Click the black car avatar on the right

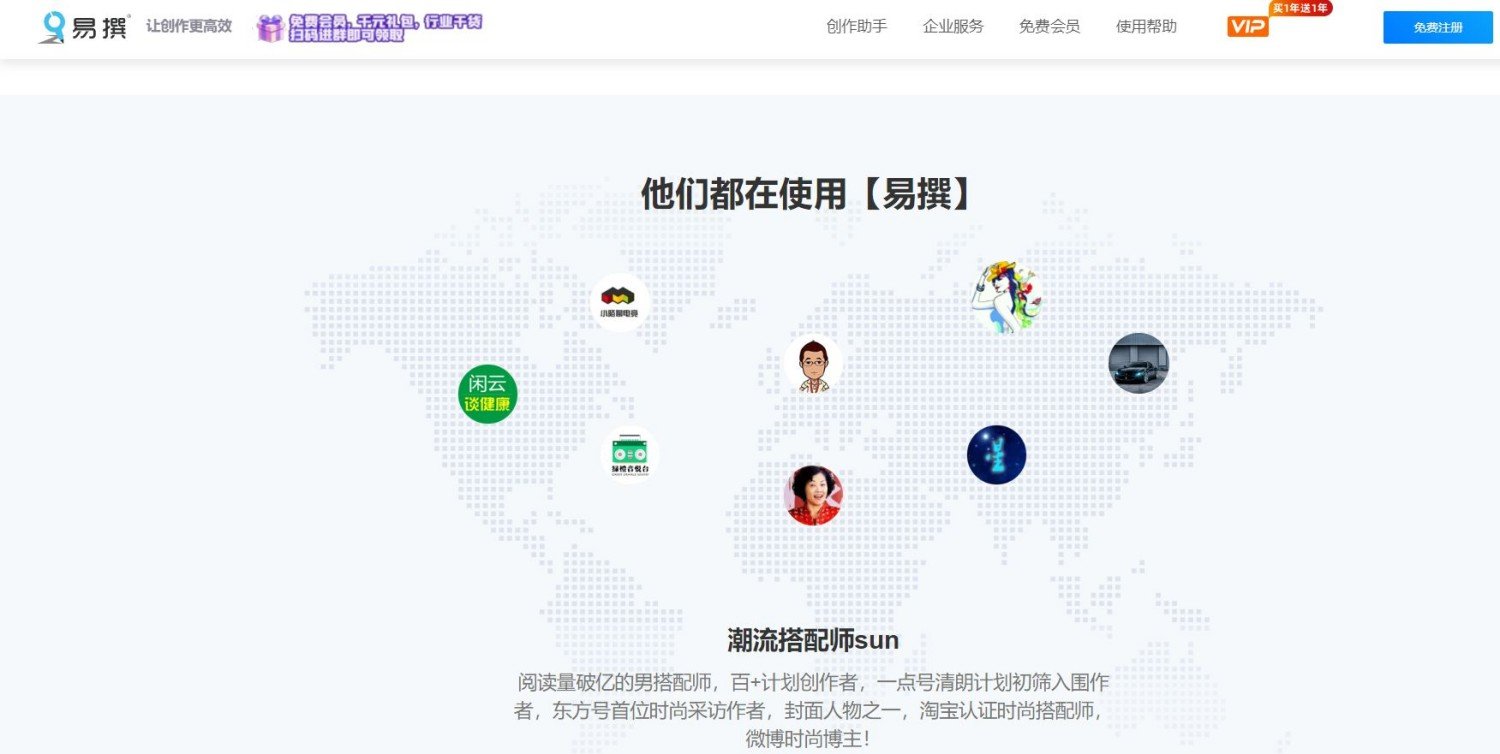(x=1139, y=363)
